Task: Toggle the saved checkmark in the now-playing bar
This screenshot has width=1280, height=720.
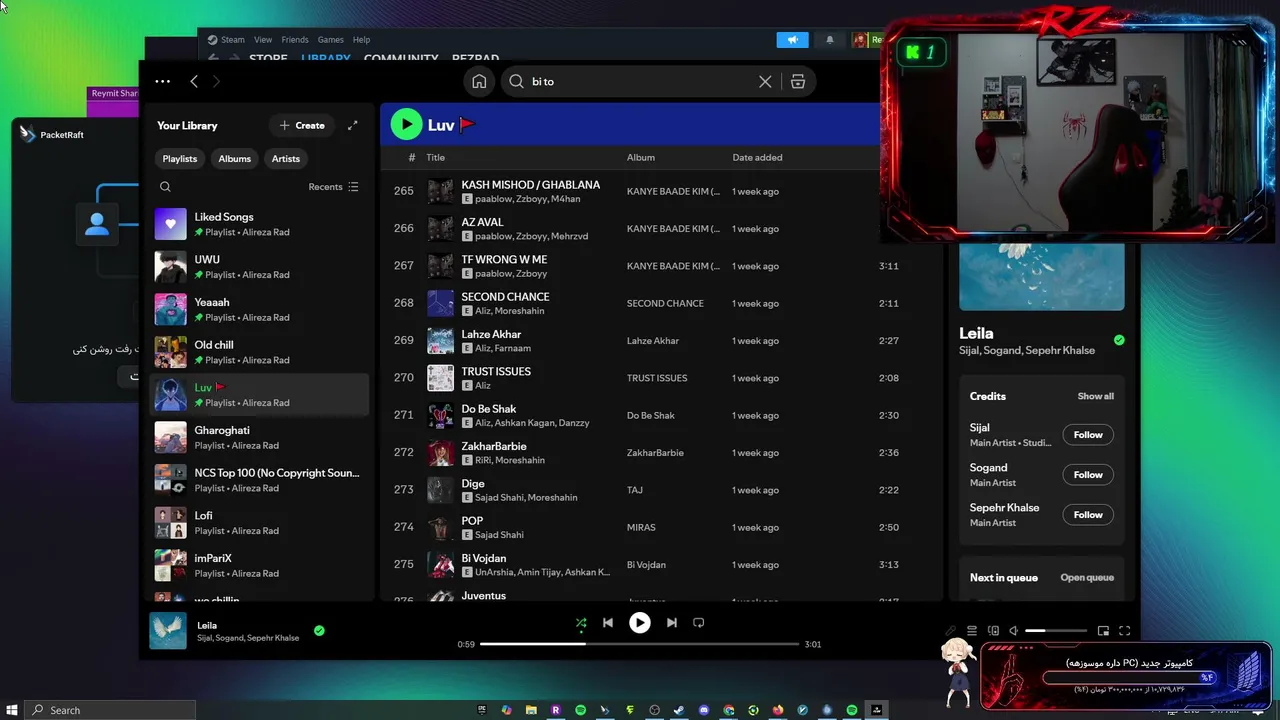Action: point(319,631)
